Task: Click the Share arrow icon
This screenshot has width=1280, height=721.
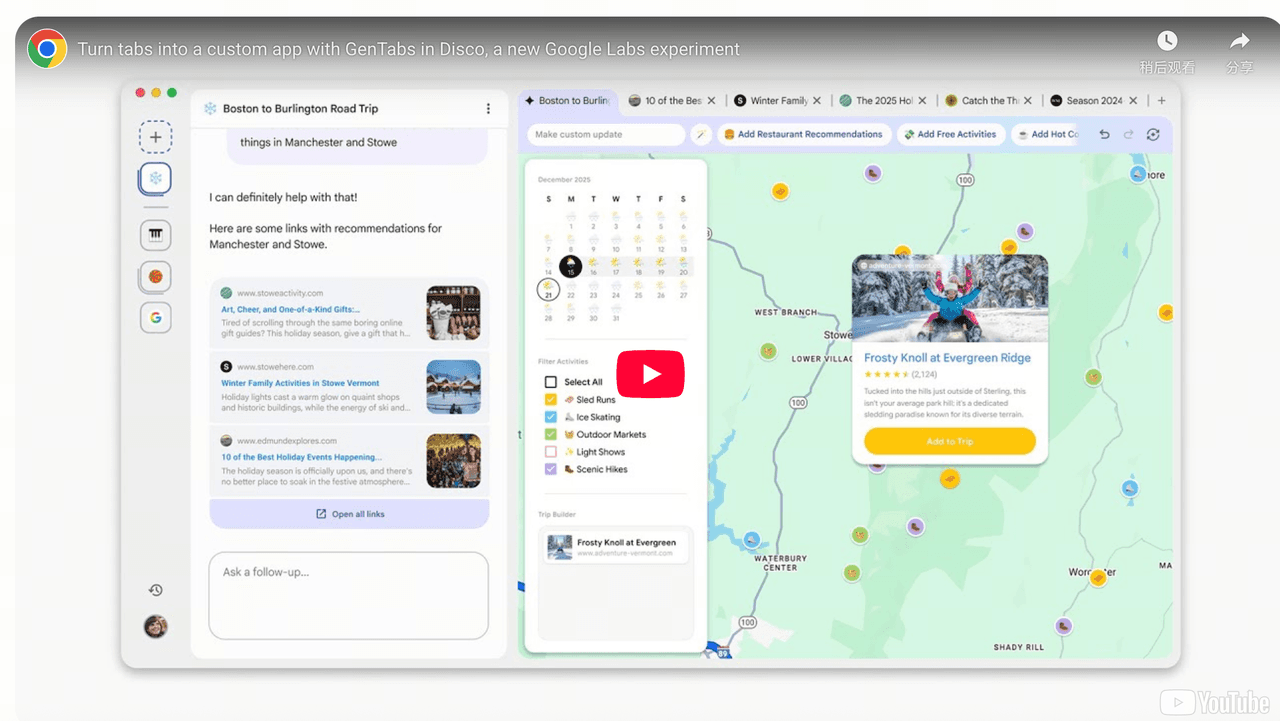Action: tap(1240, 42)
